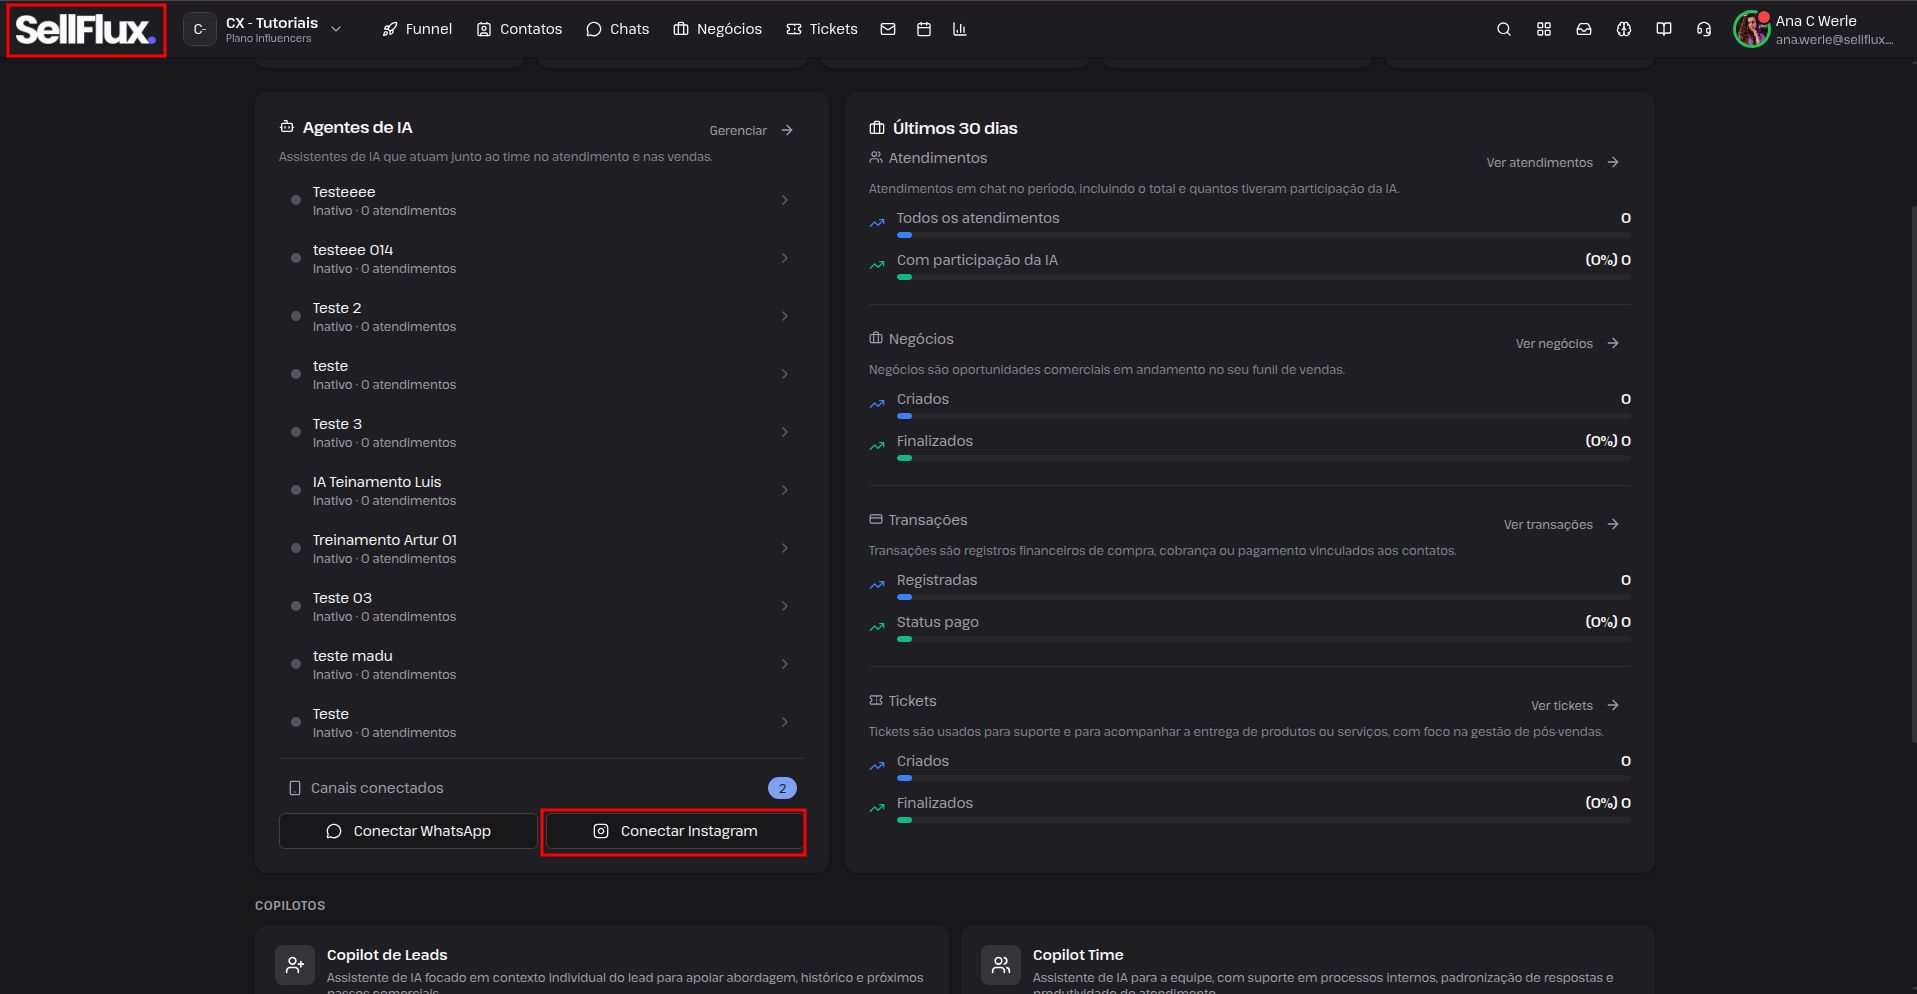Click the globe icon in top bar
1917x994 pixels.
(x=1624, y=30)
